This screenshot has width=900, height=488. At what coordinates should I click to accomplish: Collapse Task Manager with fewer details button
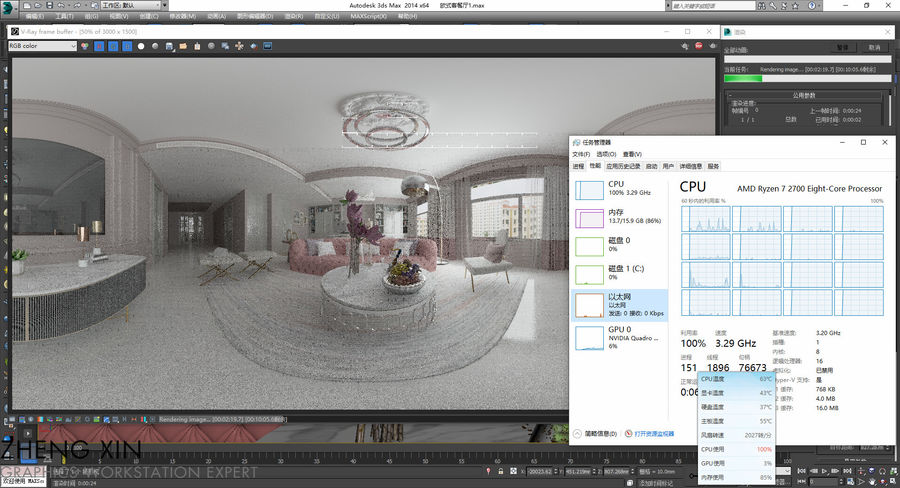[595, 434]
